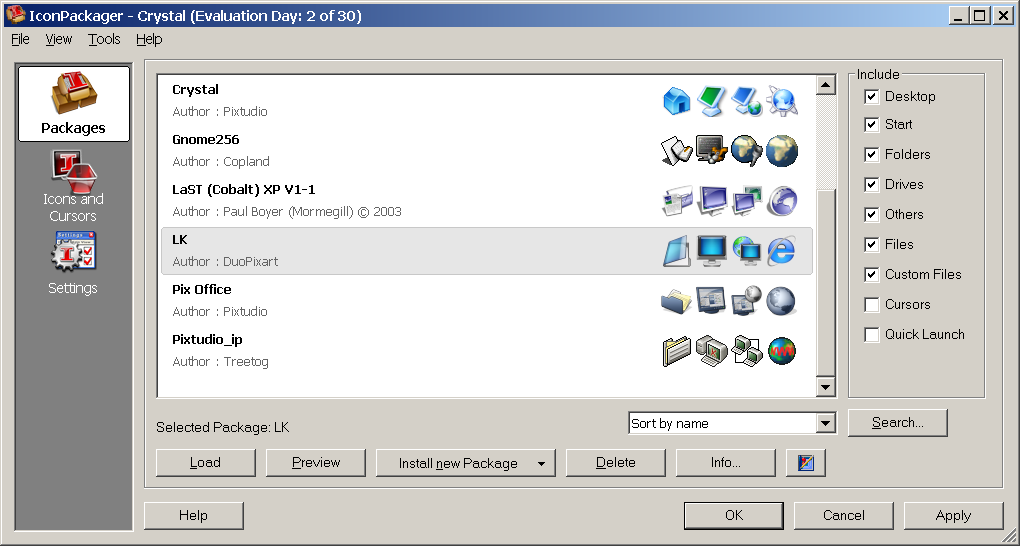The height and width of the screenshot is (546, 1020).
Task: Click the small blue icon button beside Info
Action: coord(805,463)
